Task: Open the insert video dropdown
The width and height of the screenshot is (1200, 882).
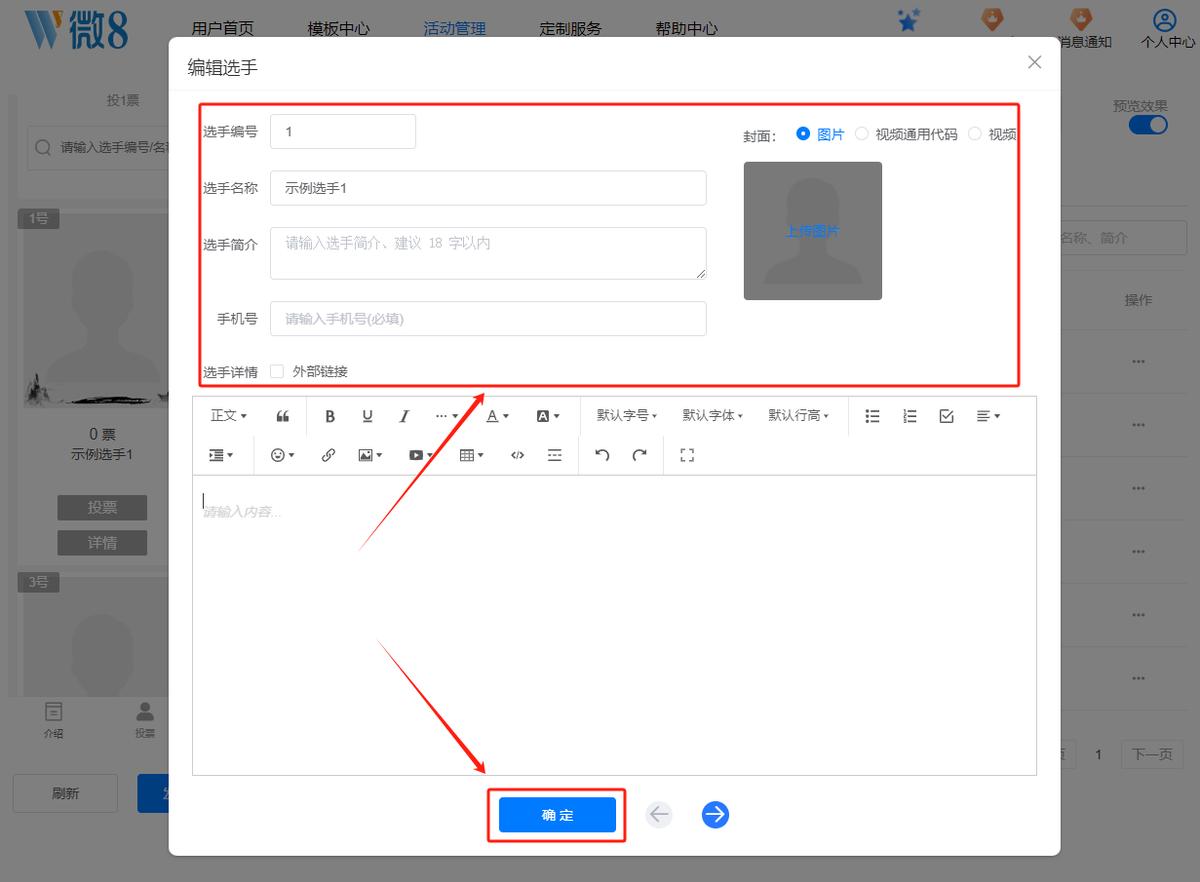Action: 421,455
